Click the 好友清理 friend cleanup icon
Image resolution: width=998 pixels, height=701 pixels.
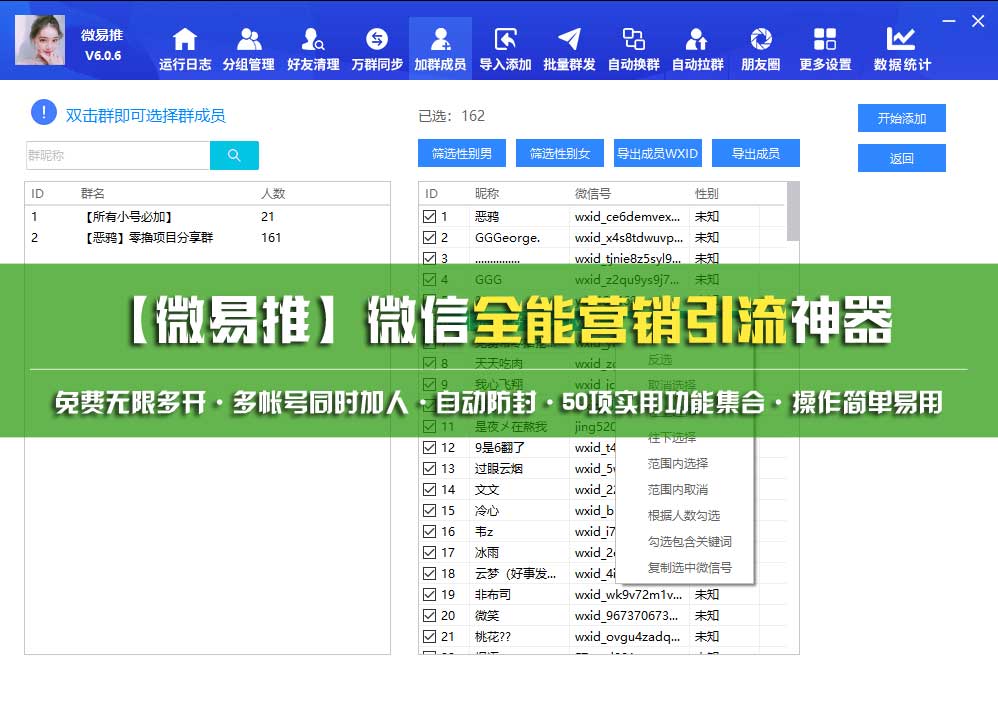click(313, 40)
